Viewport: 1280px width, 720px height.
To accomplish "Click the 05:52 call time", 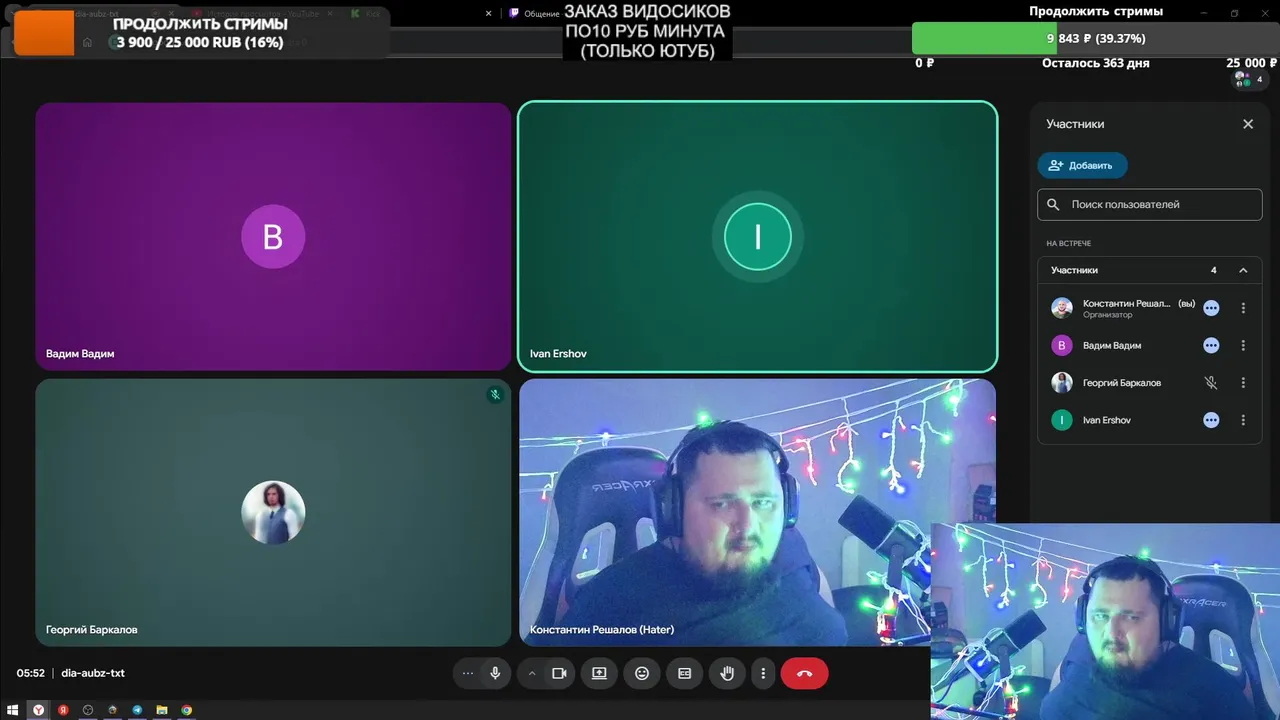I will (30, 673).
